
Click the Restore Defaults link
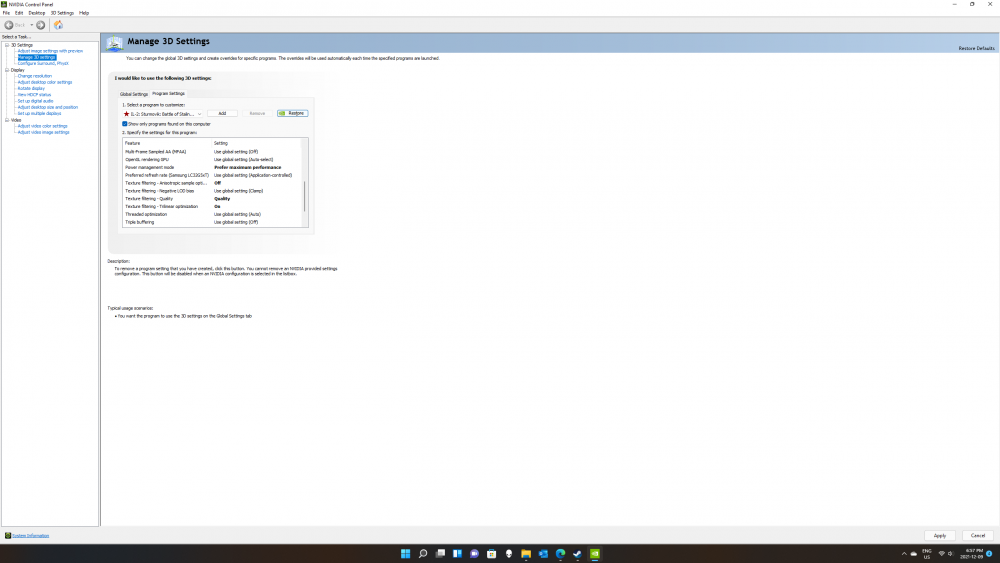[x=976, y=48]
